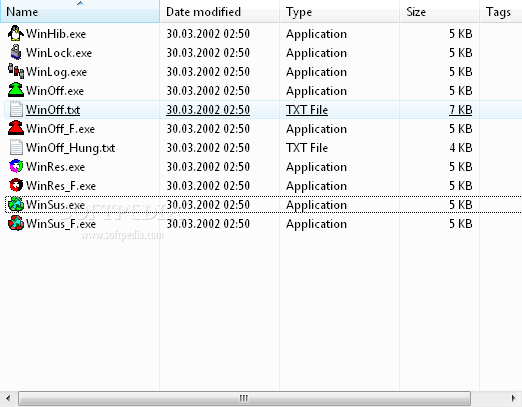Click the red WinRes_F.exe icon

[x=16, y=185]
